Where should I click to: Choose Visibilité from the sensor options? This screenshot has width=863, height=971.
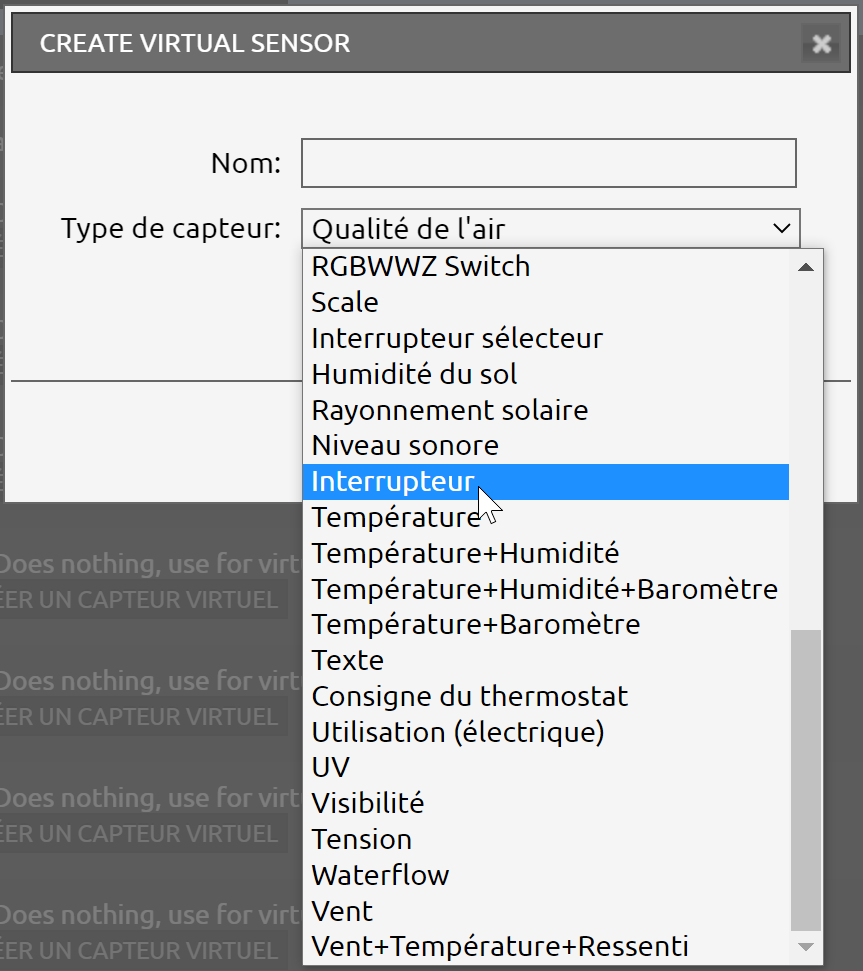click(x=367, y=803)
